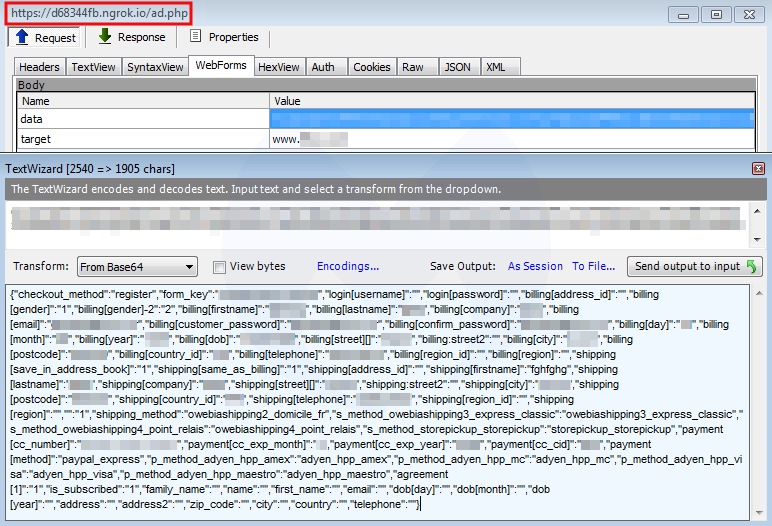Select the data row value cell
The height and width of the screenshot is (526, 772).
[510, 119]
